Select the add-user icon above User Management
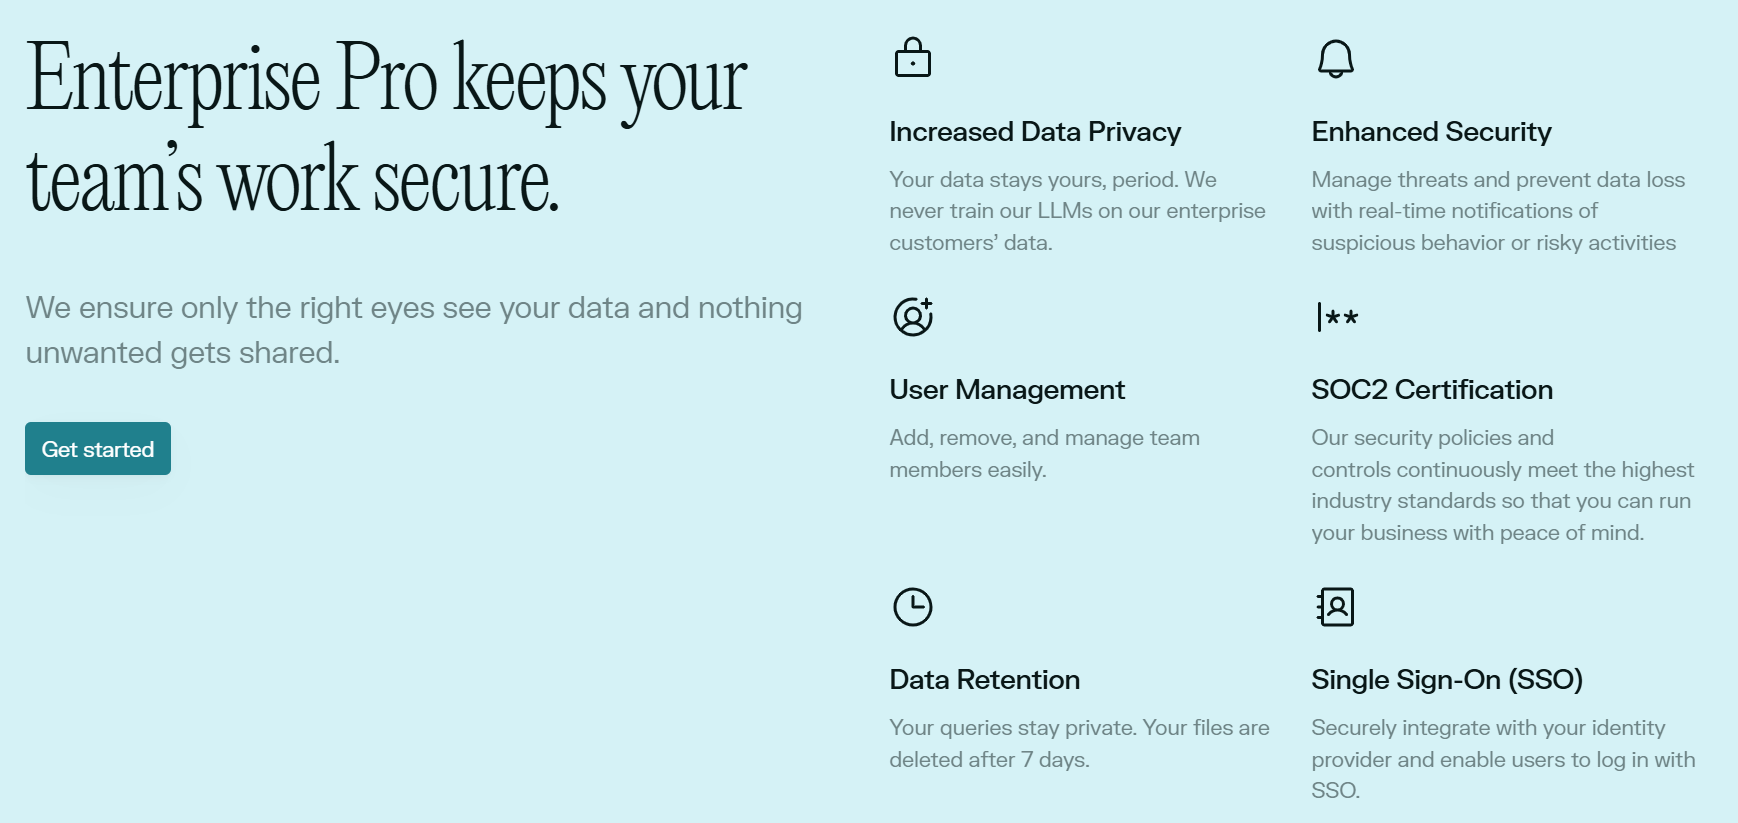Screen dimensions: 1738x823 (911, 315)
